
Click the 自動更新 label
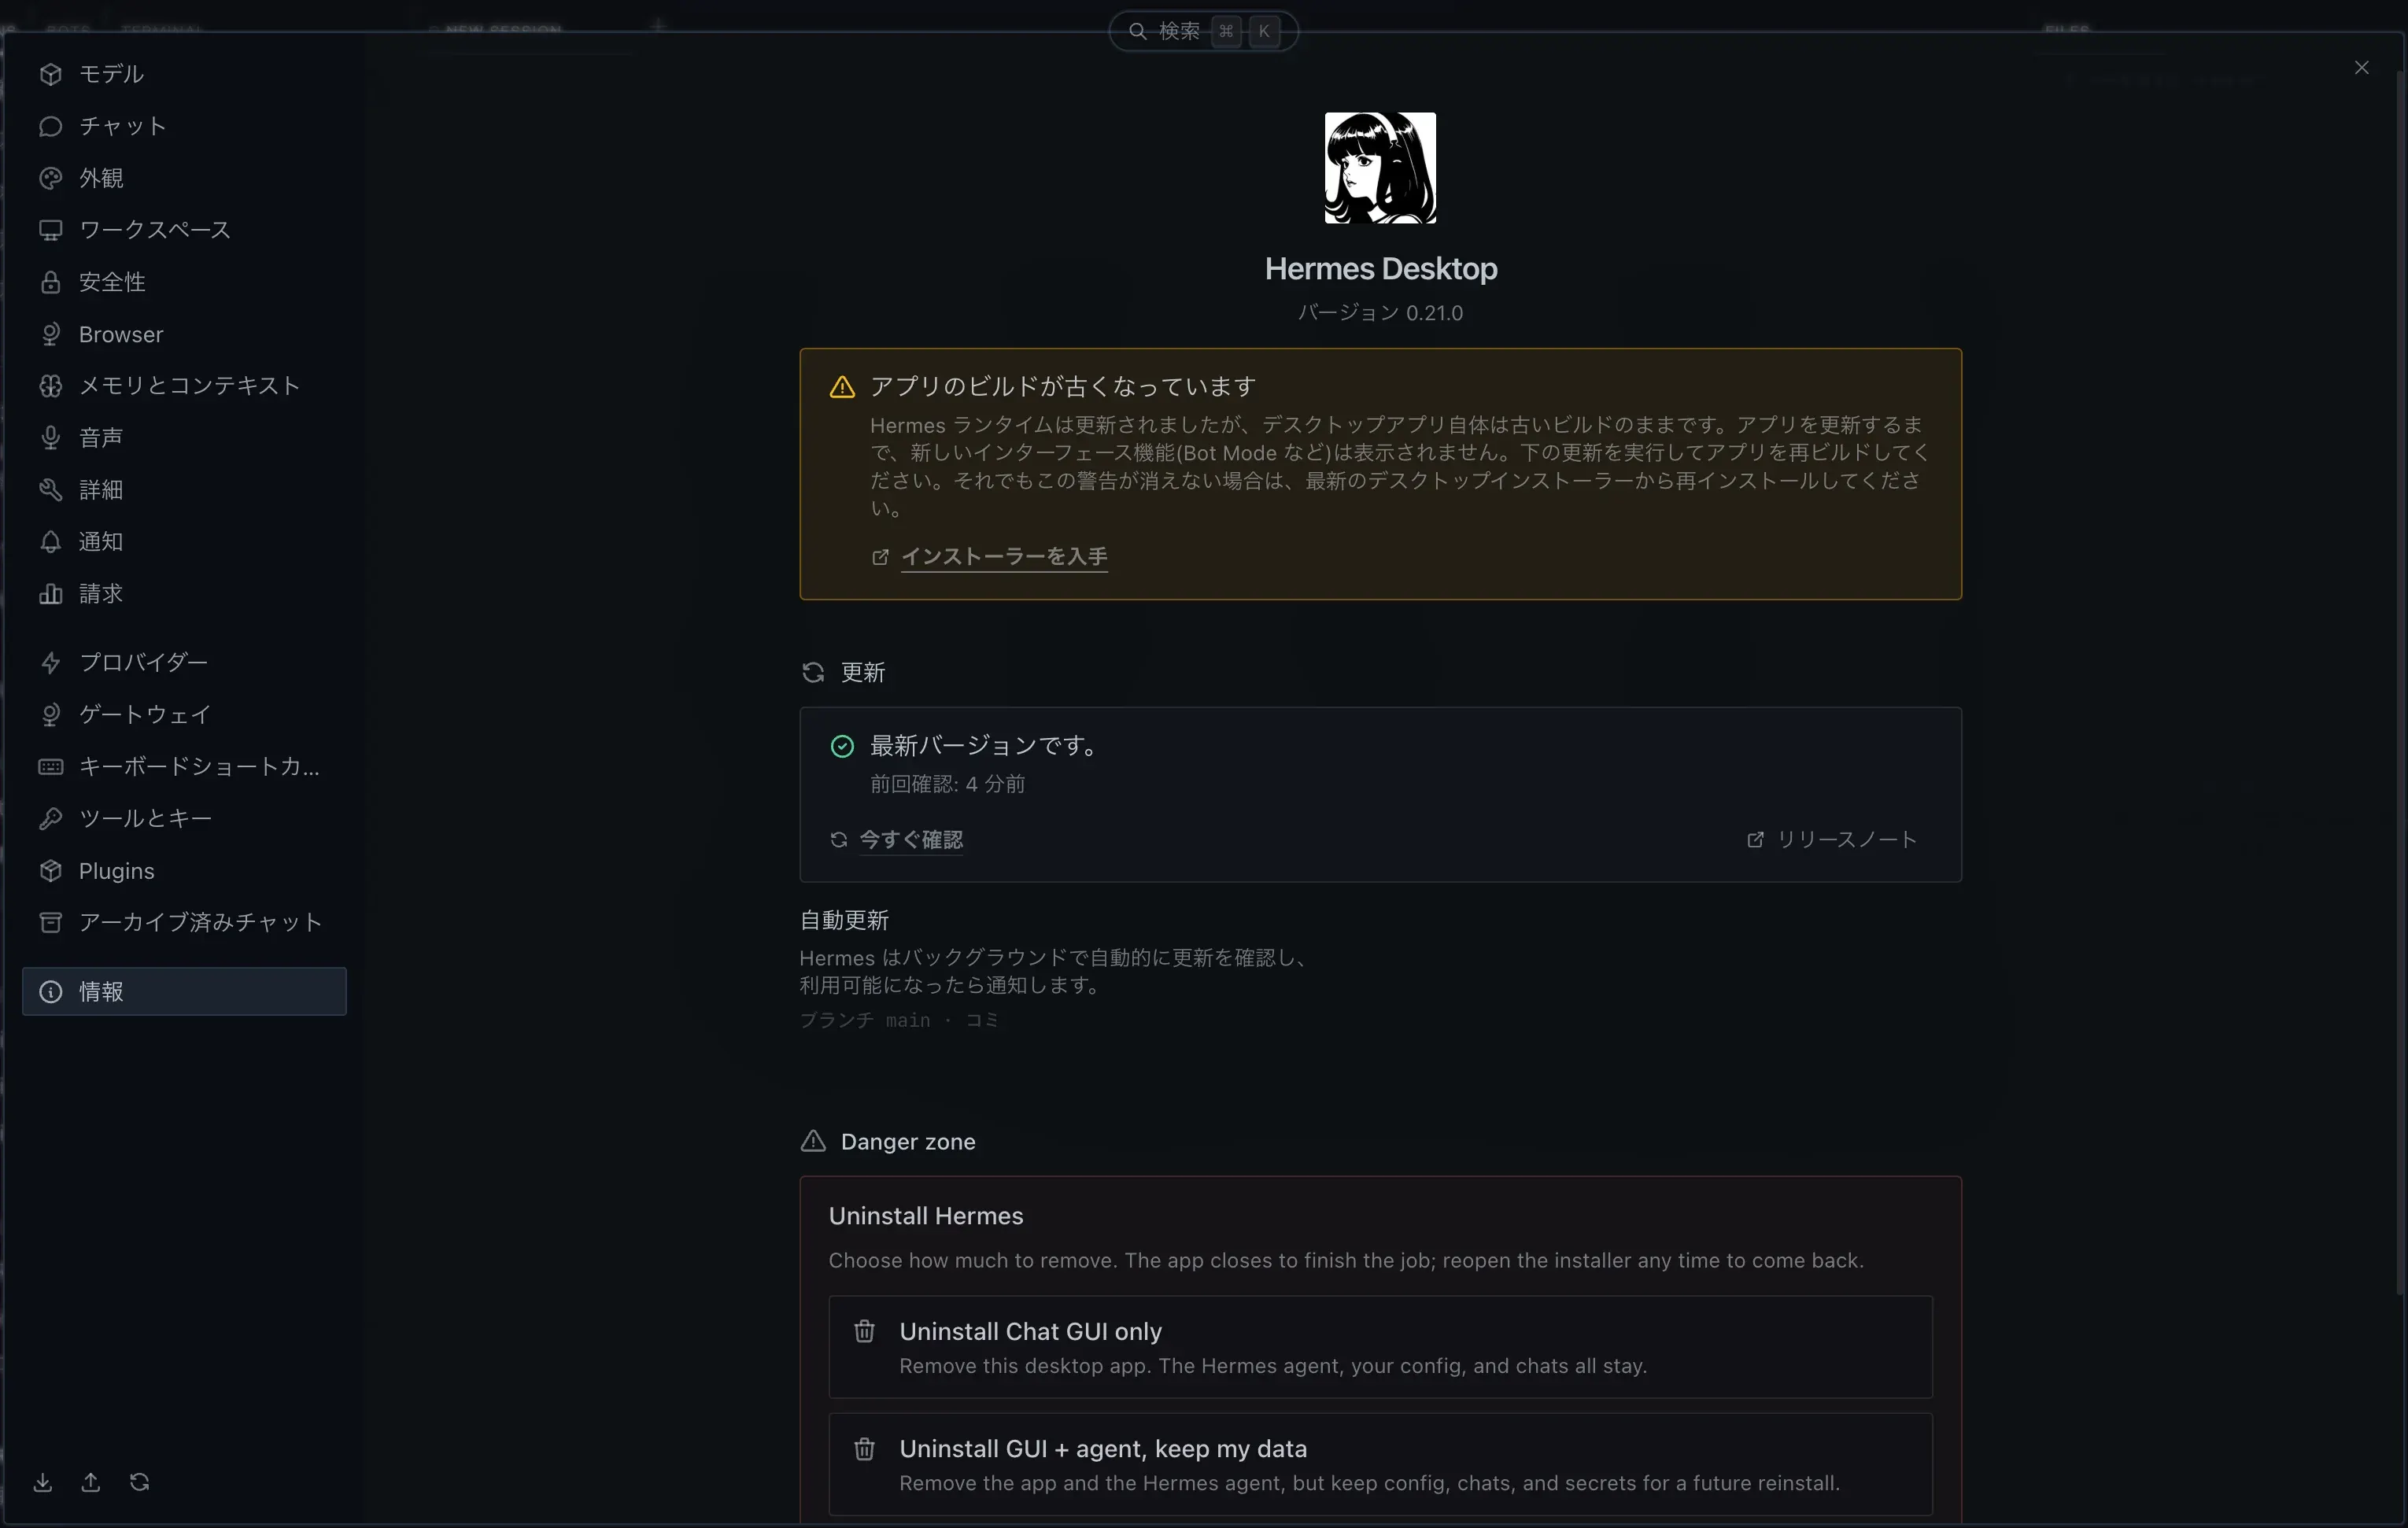click(x=844, y=920)
